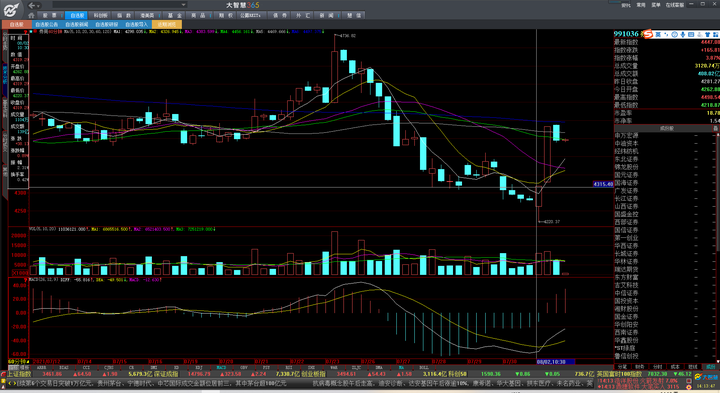Screen dimensions: 720x393
Task: Switch to the 指数 main tab
Action: click(x=124, y=15)
